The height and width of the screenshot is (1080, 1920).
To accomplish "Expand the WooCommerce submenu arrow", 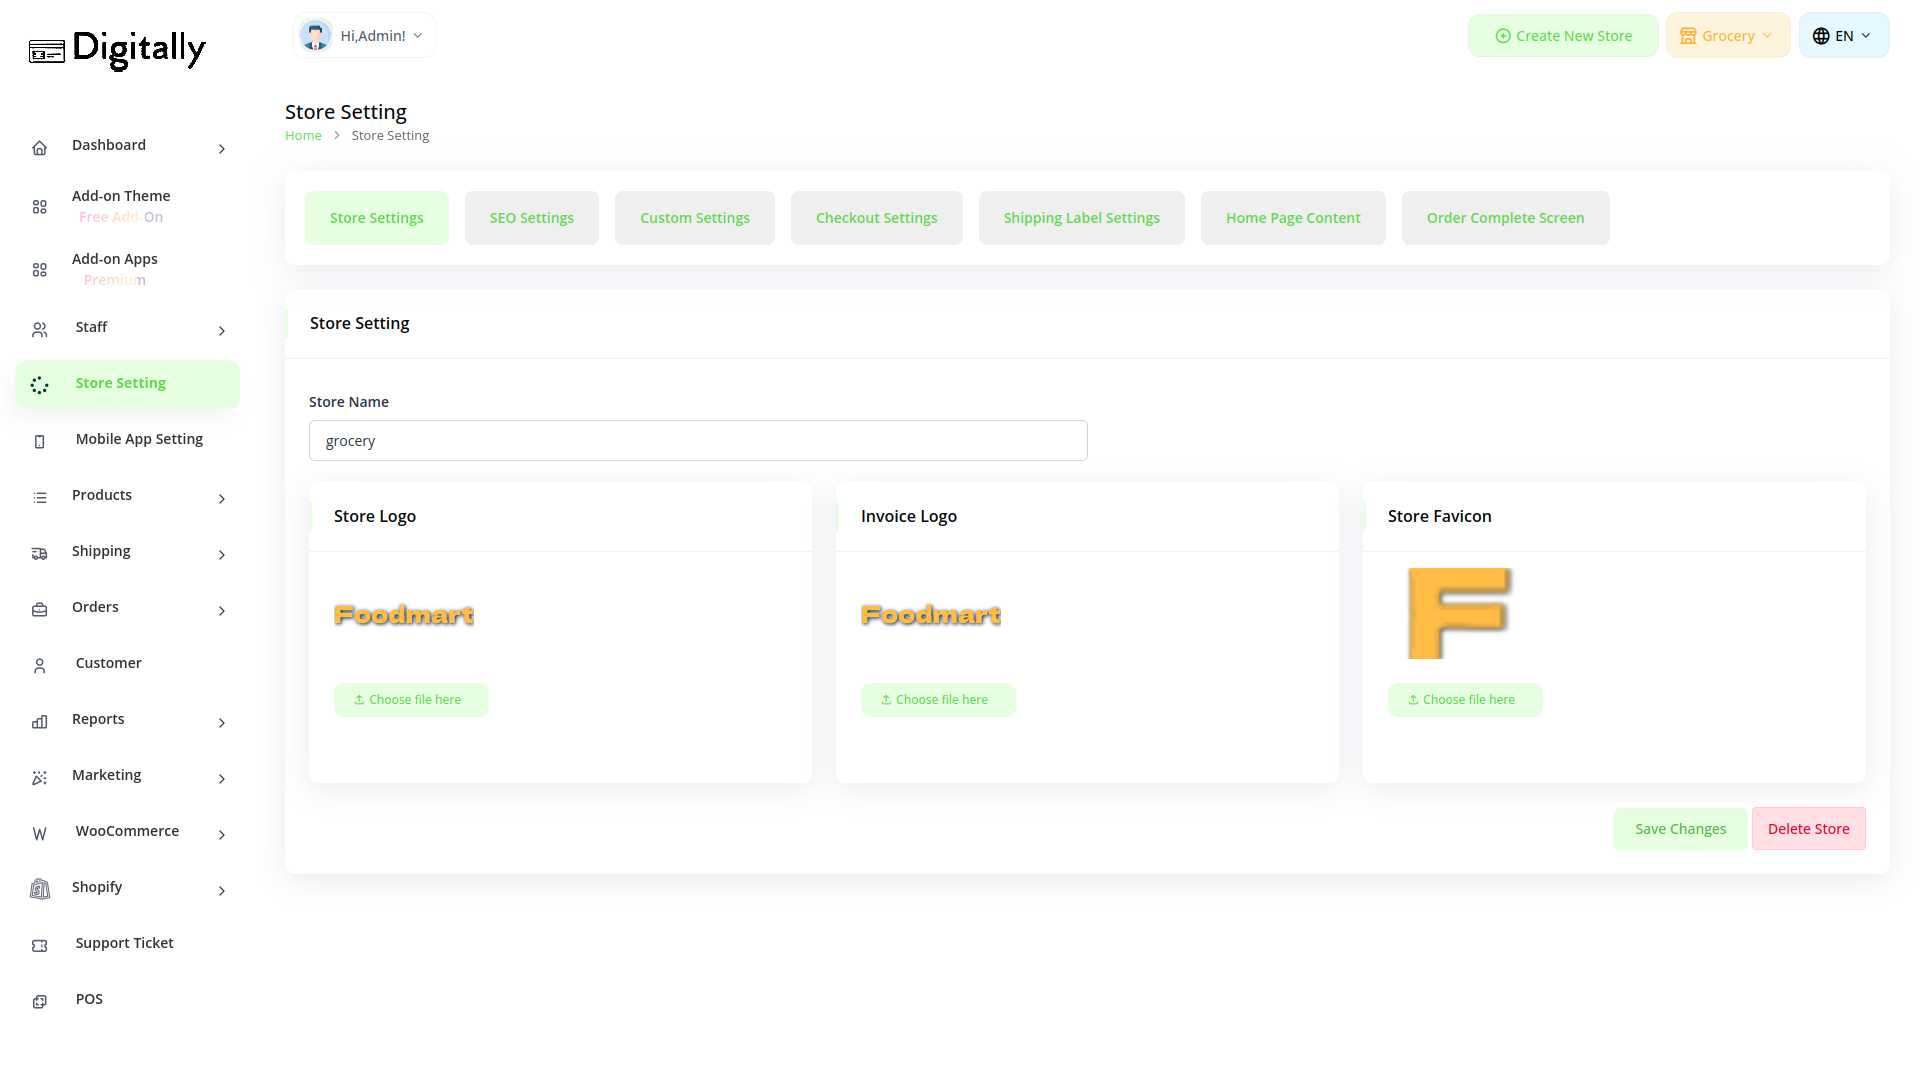I will pyautogui.click(x=222, y=835).
